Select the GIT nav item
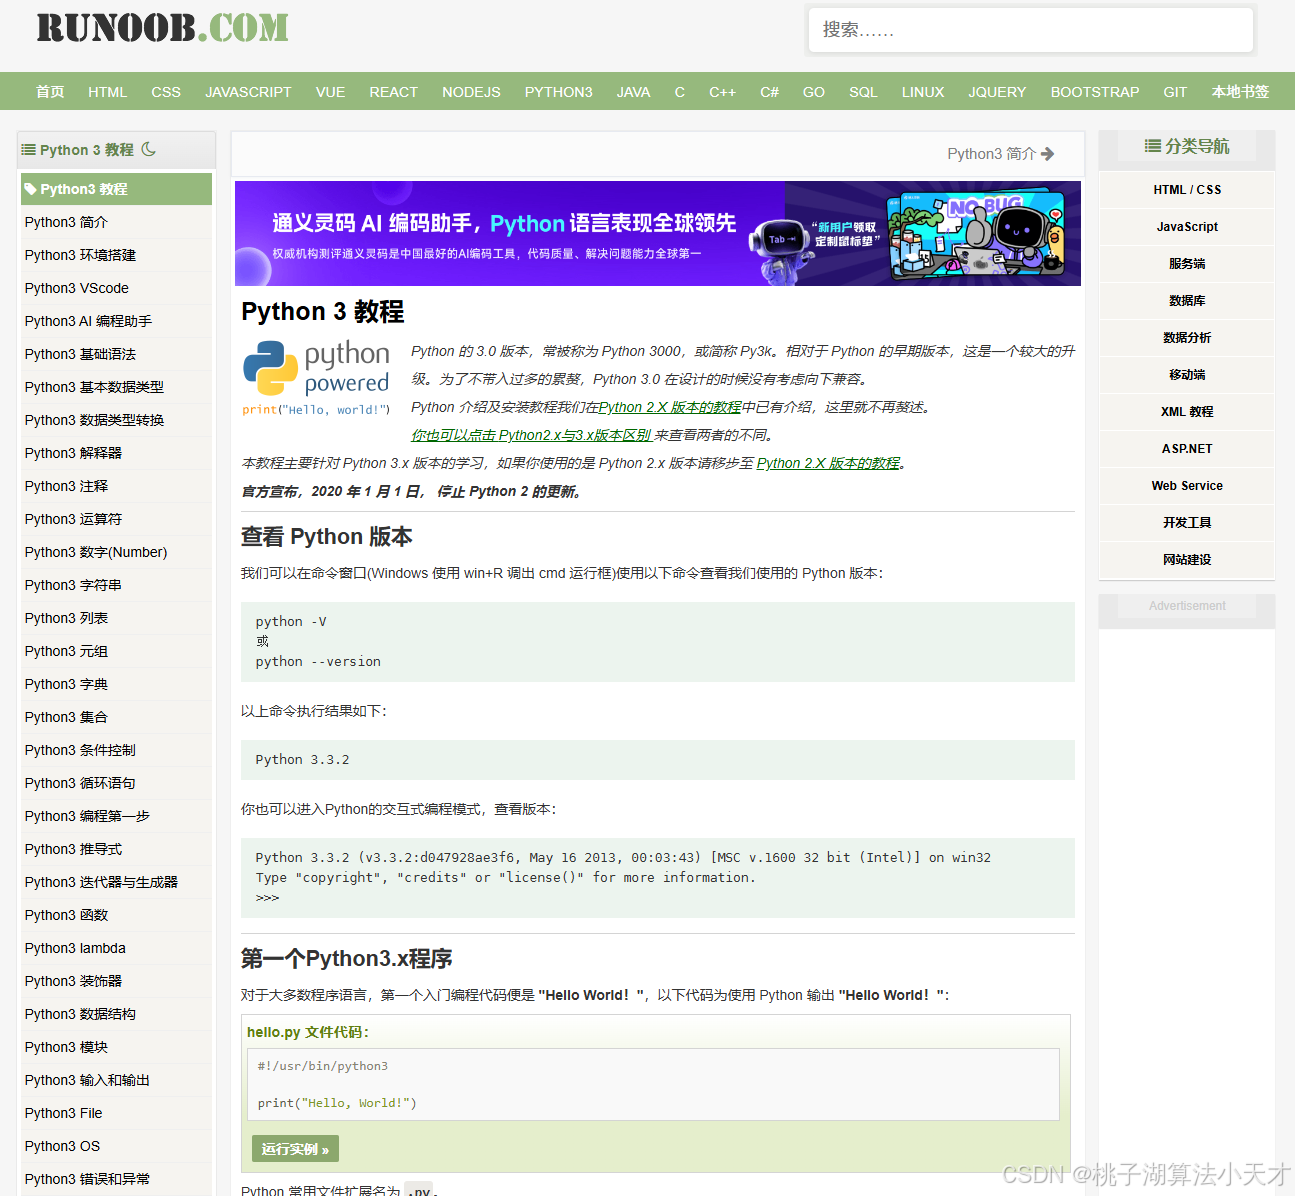The height and width of the screenshot is (1196, 1295). (1174, 91)
